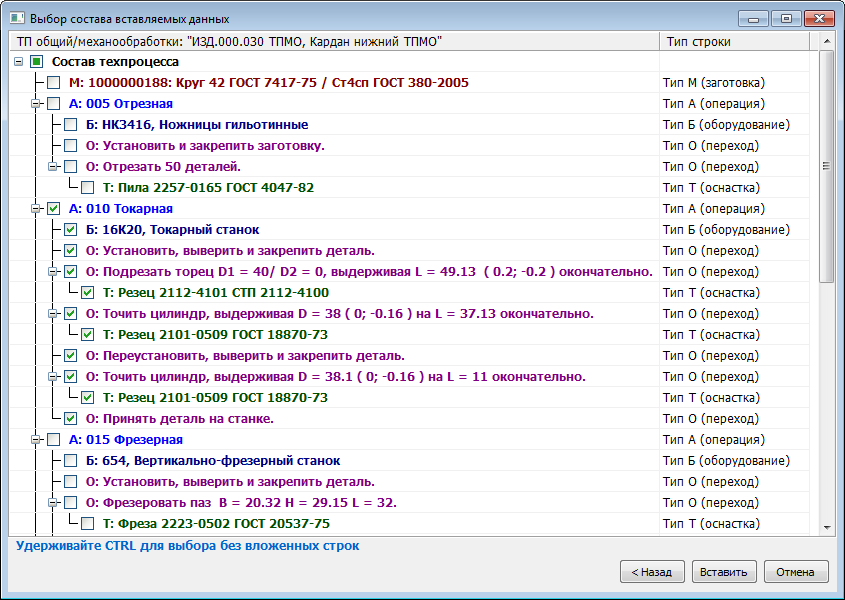The width and height of the screenshot is (845, 600).
Task: Enable checkbox for Т: Пила 2257-0165
Action: tap(88, 188)
